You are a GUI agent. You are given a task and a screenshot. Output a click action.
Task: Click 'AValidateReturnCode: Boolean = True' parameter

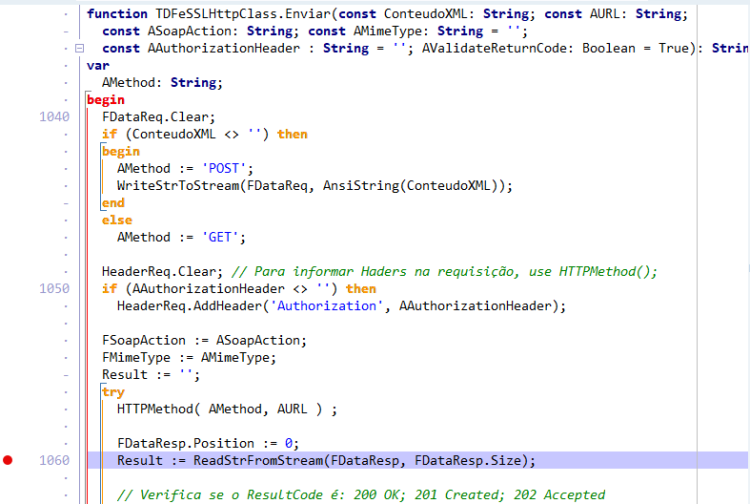(558, 48)
